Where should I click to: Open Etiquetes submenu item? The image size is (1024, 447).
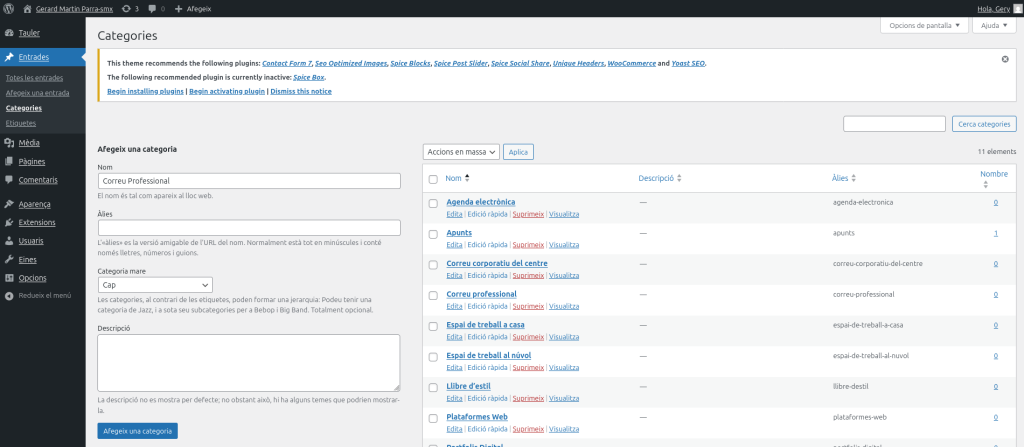pyautogui.click(x=21, y=123)
